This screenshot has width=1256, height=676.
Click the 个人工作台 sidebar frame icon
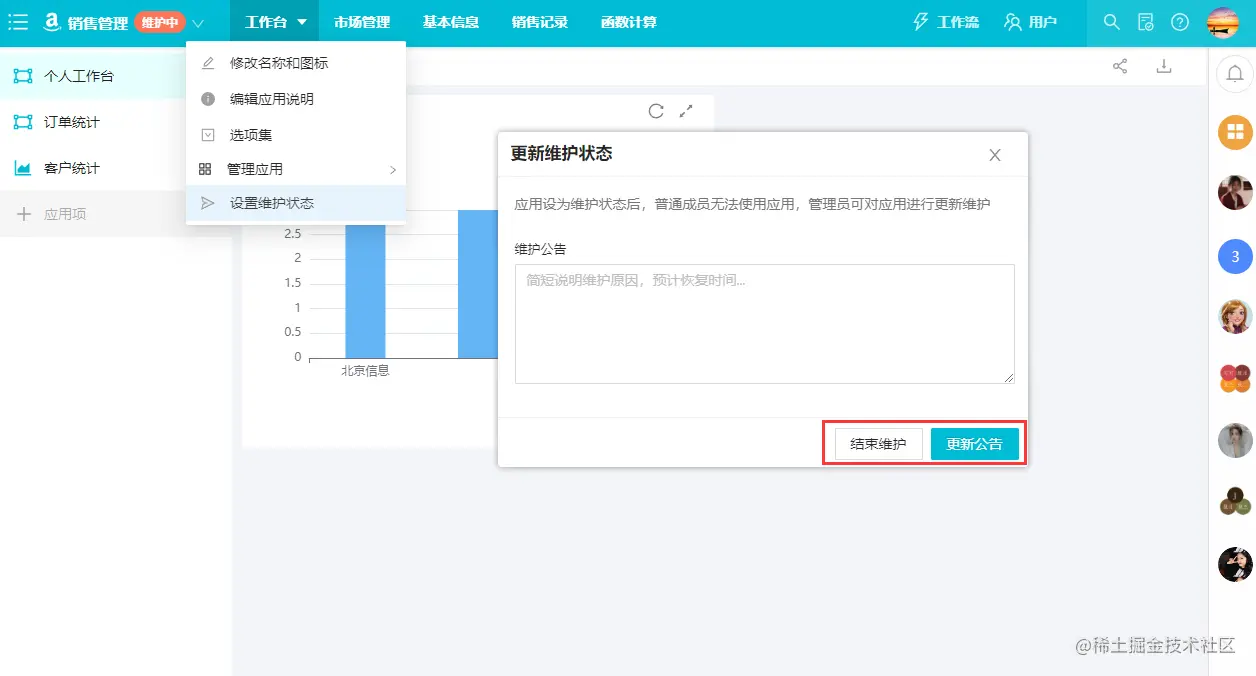(x=23, y=76)
